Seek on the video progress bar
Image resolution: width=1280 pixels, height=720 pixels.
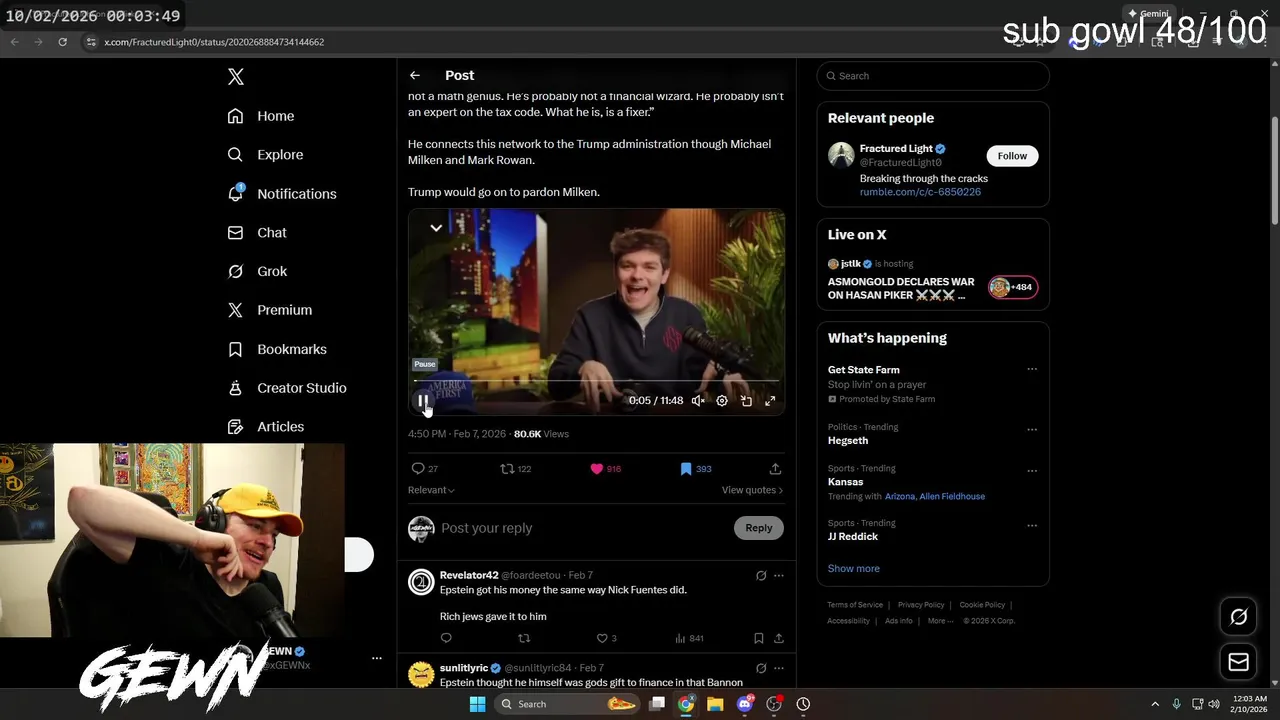coord(597,381)
